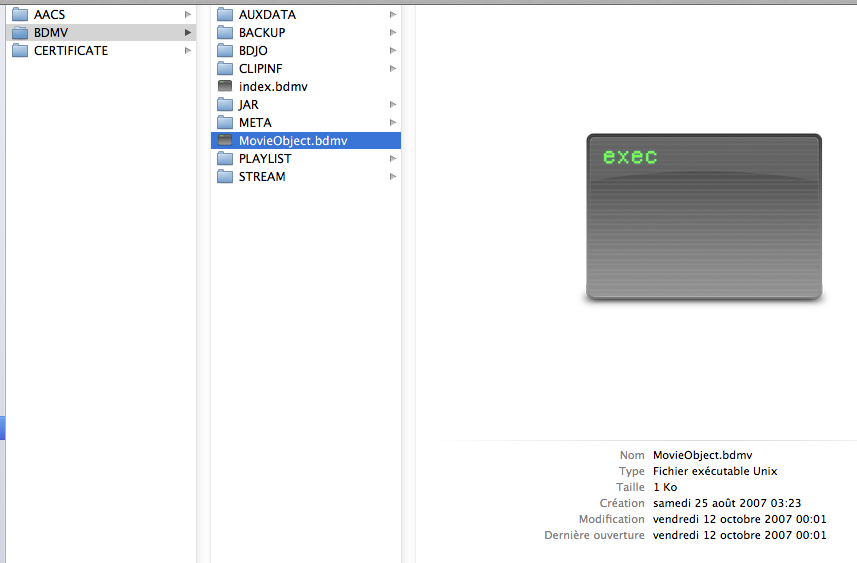The height and width of the screenshot is (563, 857).
Task: Expand the AACS folder arrow
Action: coord(188,15)
